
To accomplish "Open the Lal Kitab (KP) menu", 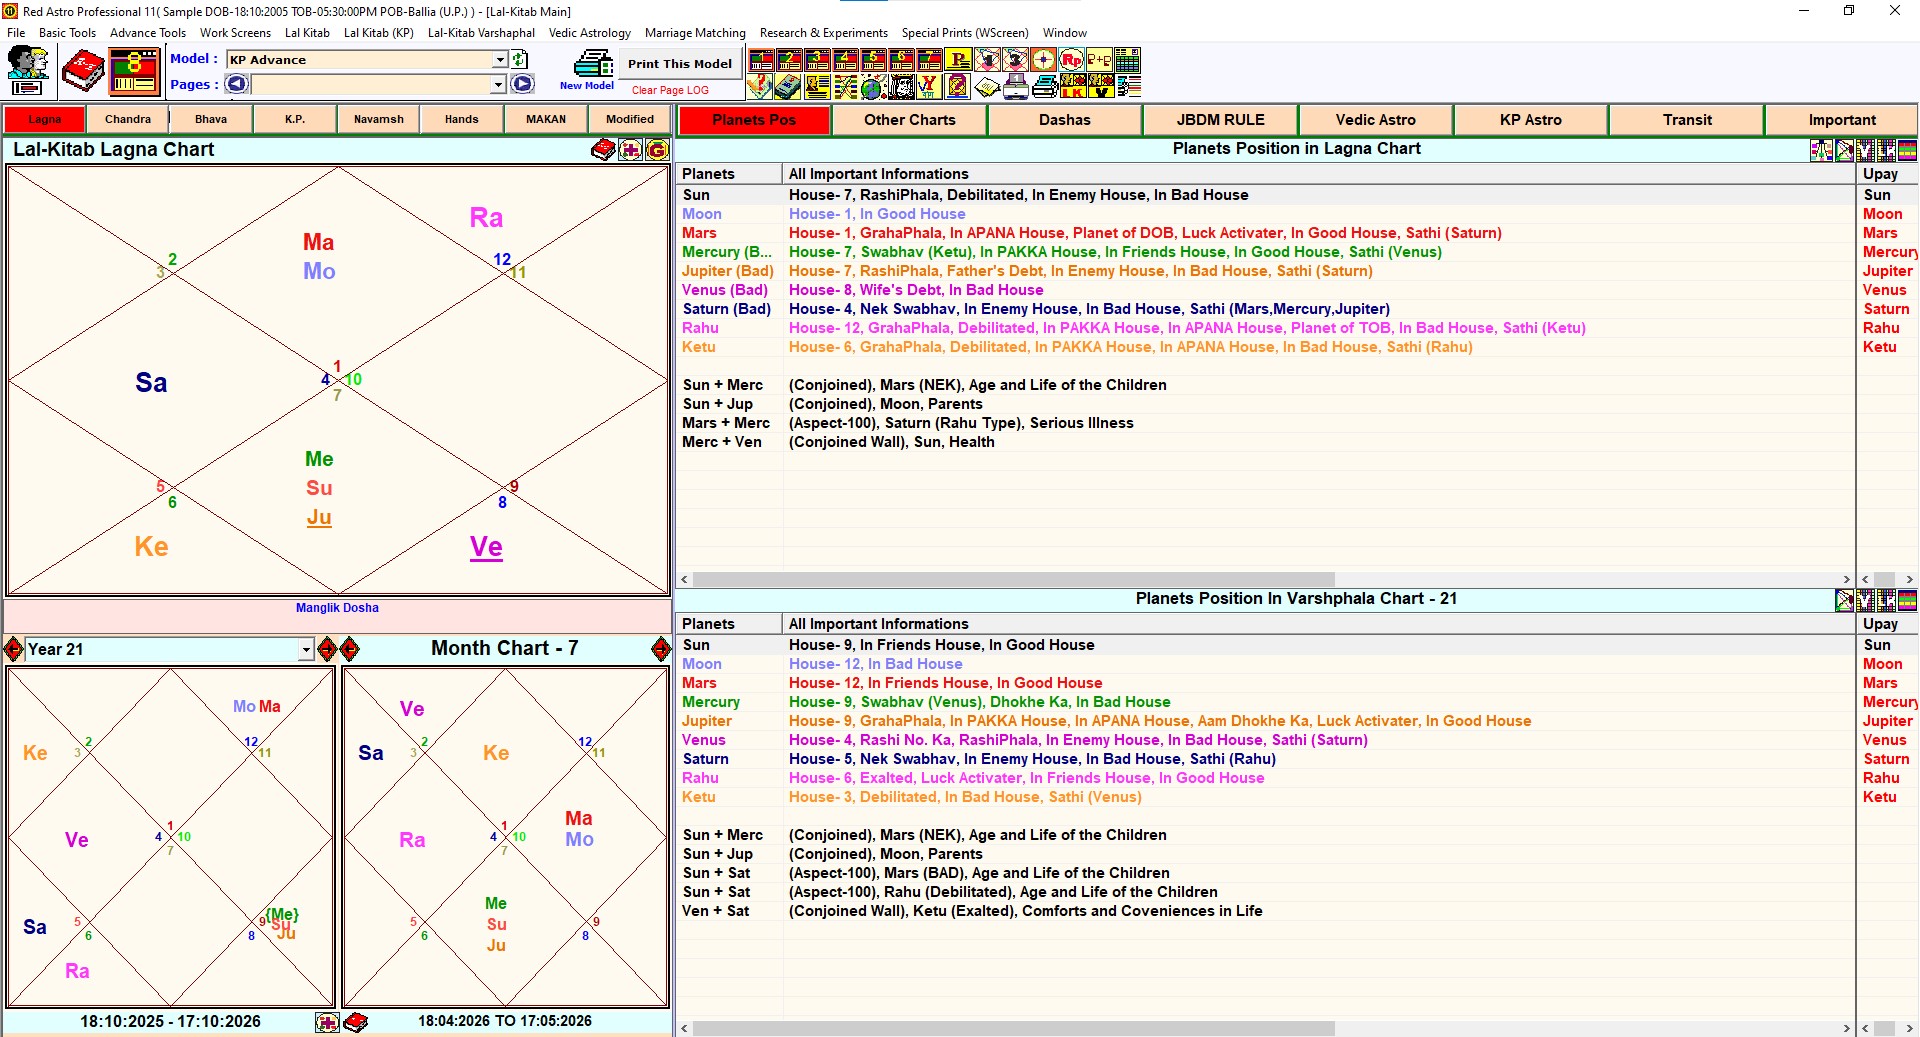I will [x=378, y=33].
